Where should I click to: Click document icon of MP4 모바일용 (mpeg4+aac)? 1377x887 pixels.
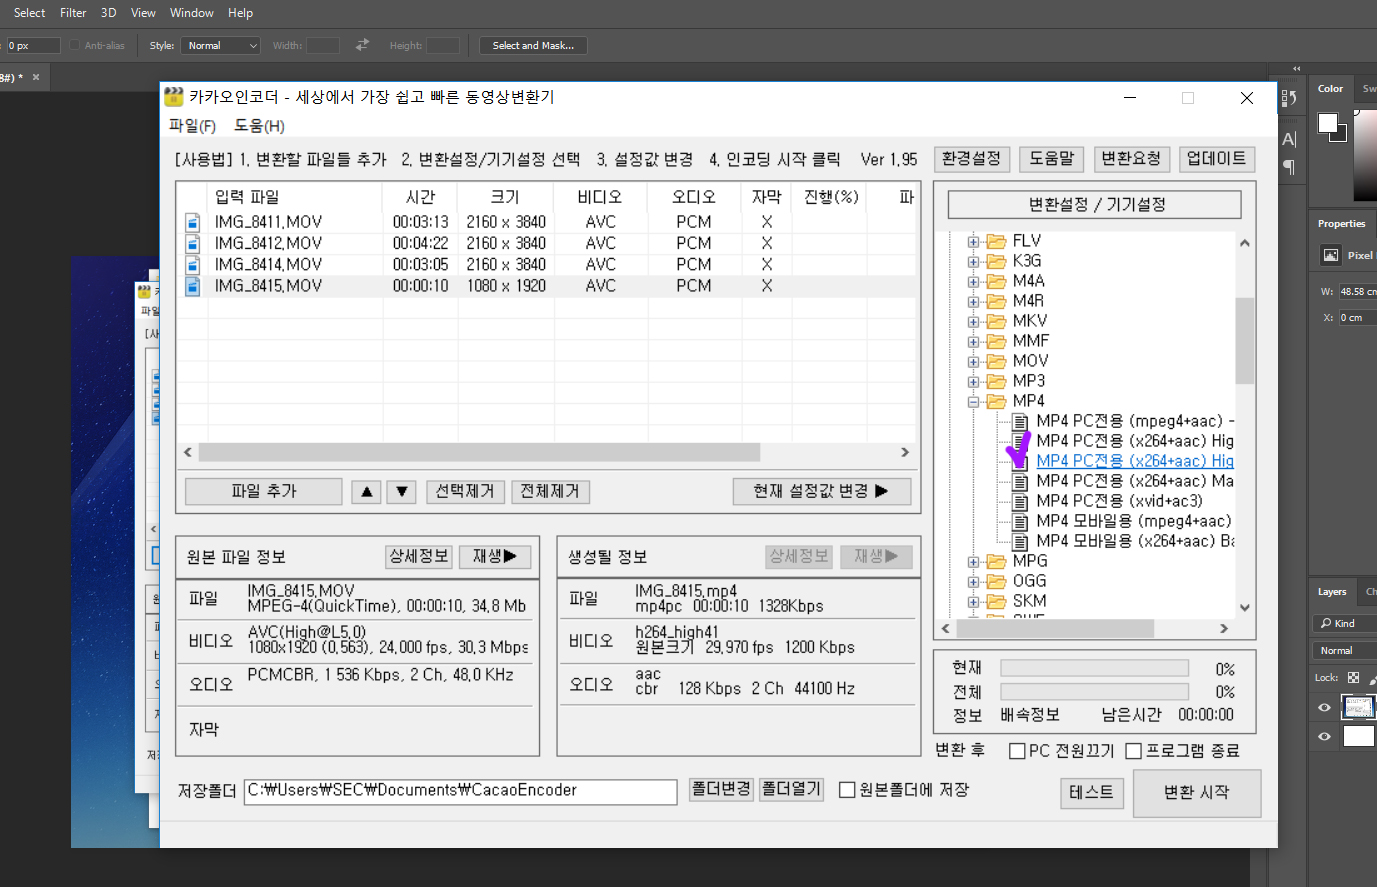pyautogui.click(x=1020, y=521)
